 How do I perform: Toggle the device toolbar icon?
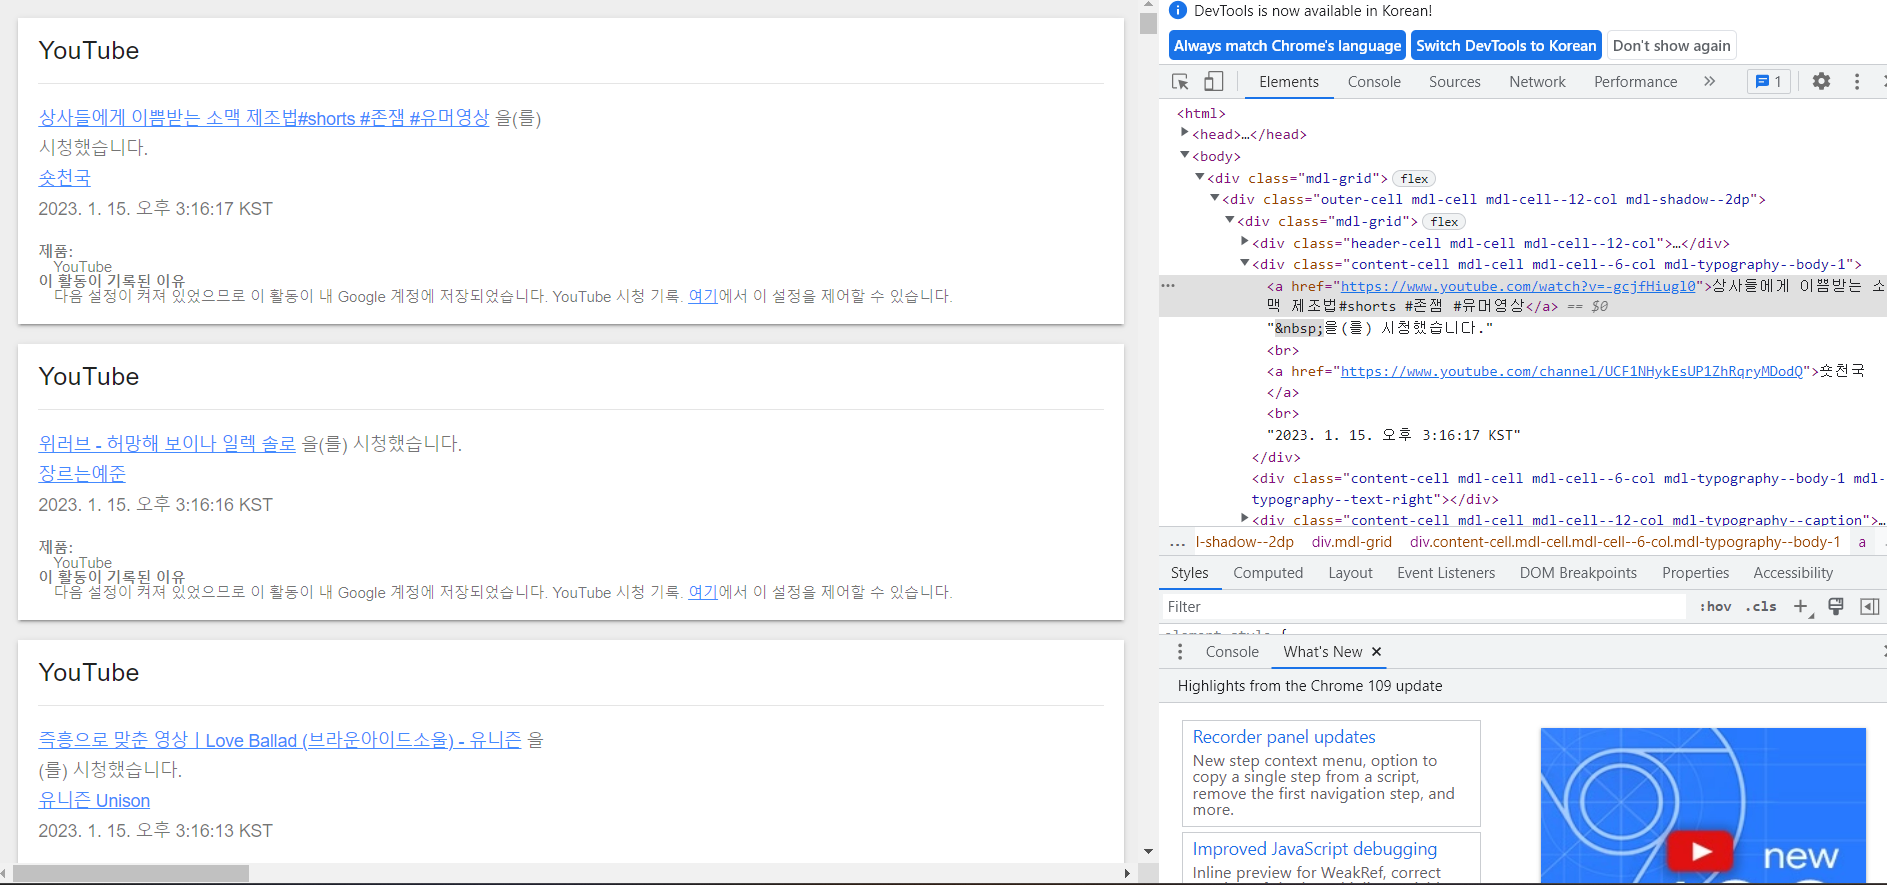click(x=1213, y=82)
